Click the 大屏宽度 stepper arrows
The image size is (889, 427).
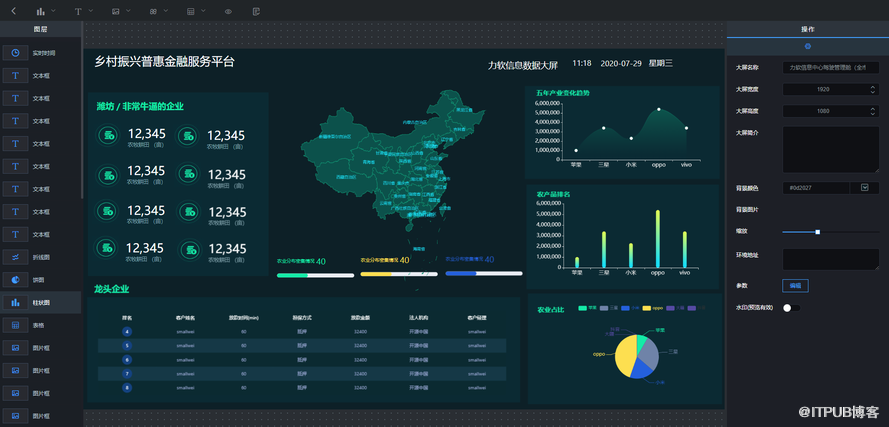click(x=872, y=89)
